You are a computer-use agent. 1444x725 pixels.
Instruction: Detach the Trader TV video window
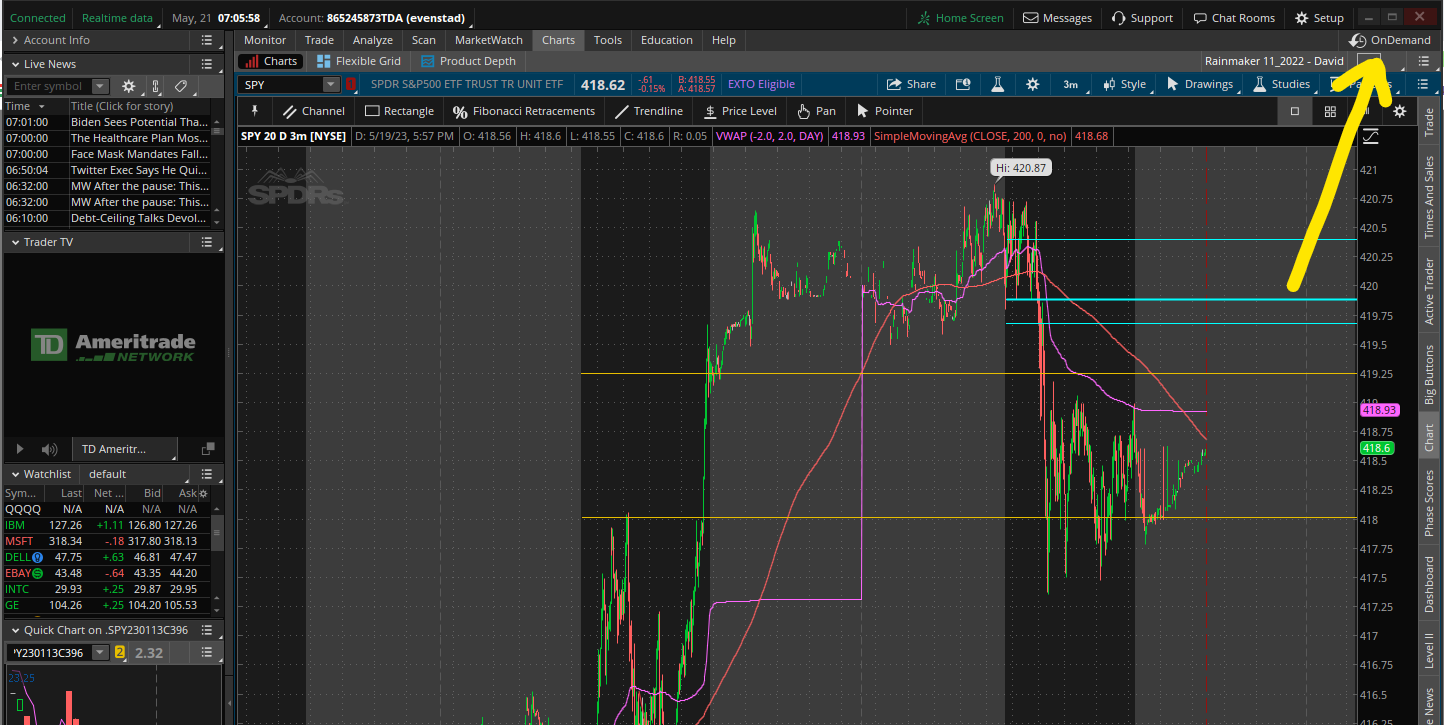207,449
